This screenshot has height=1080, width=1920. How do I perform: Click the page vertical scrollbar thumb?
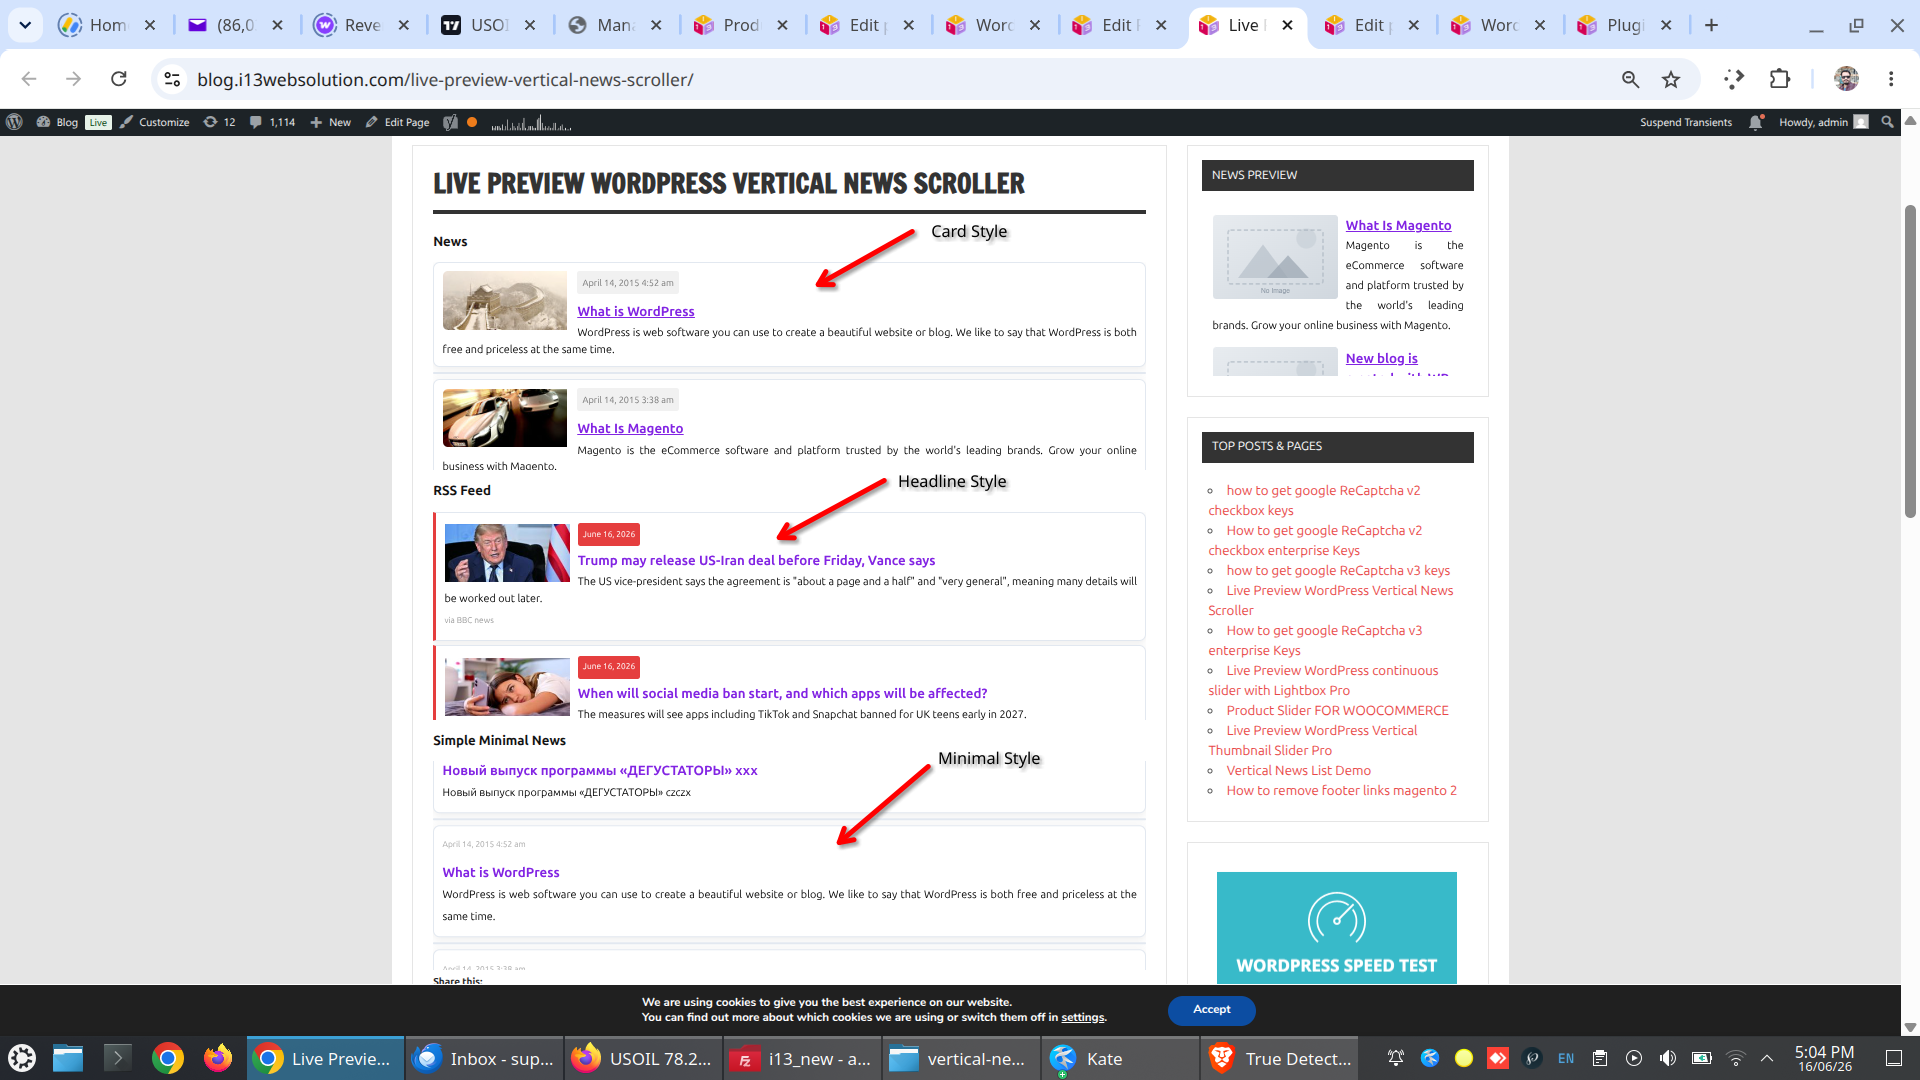(x=1910, y=360)
